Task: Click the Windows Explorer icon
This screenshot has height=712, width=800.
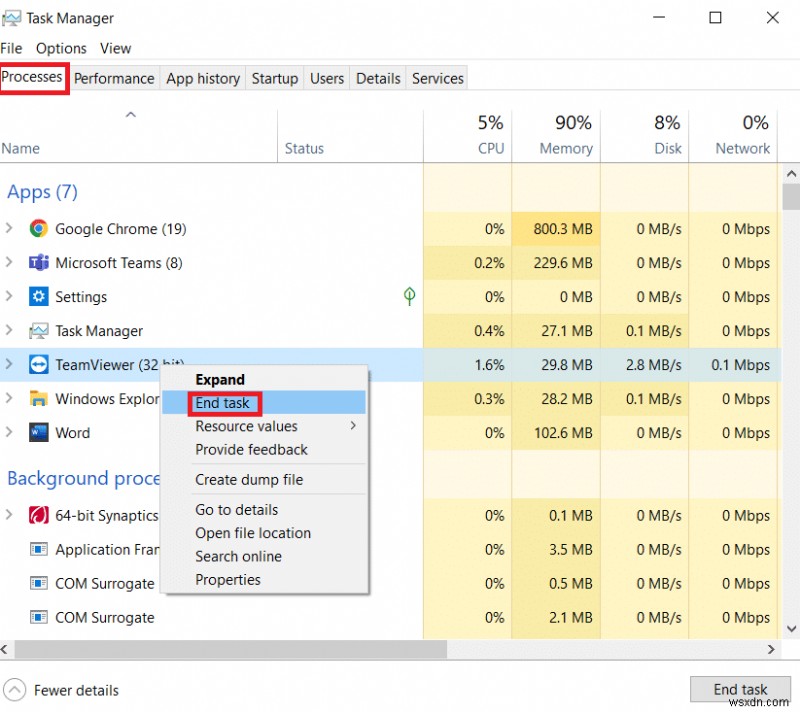Action: coord(37,399)
